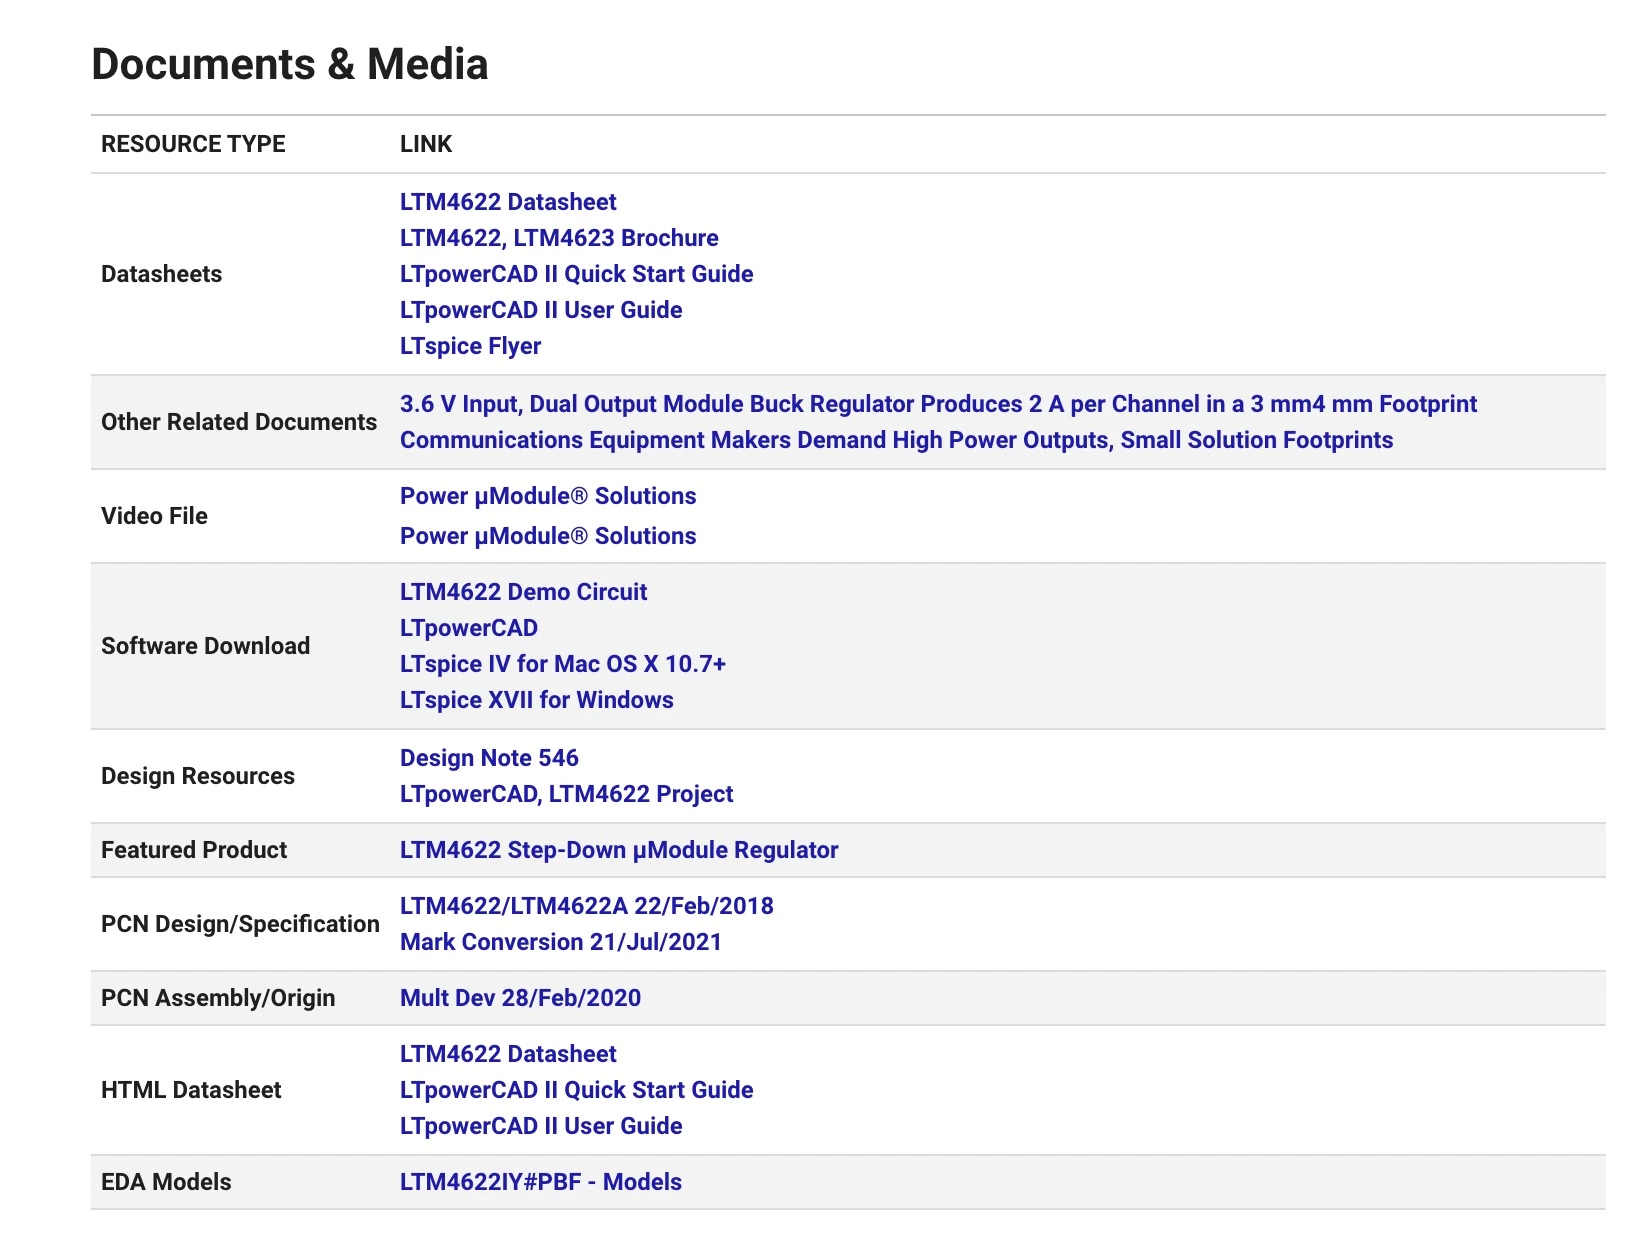Open LTM4622 Step-Down µModule Regulator featured product
The width and height of the screenshot is (1644, 1254).
[619, 850]
